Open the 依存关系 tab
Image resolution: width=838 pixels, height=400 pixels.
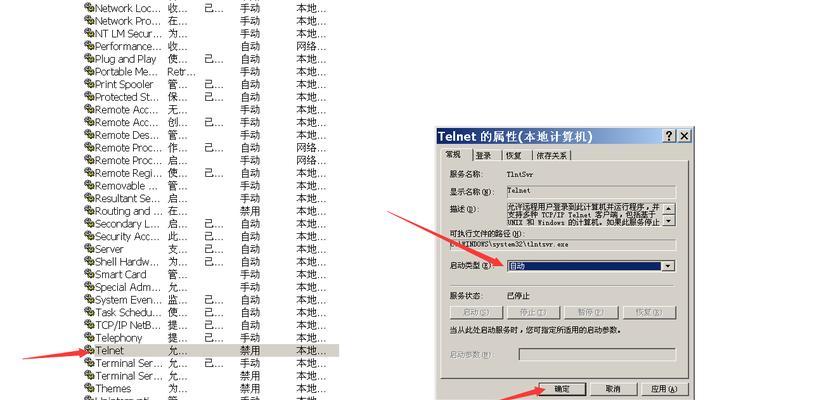[x=552, y=156]
